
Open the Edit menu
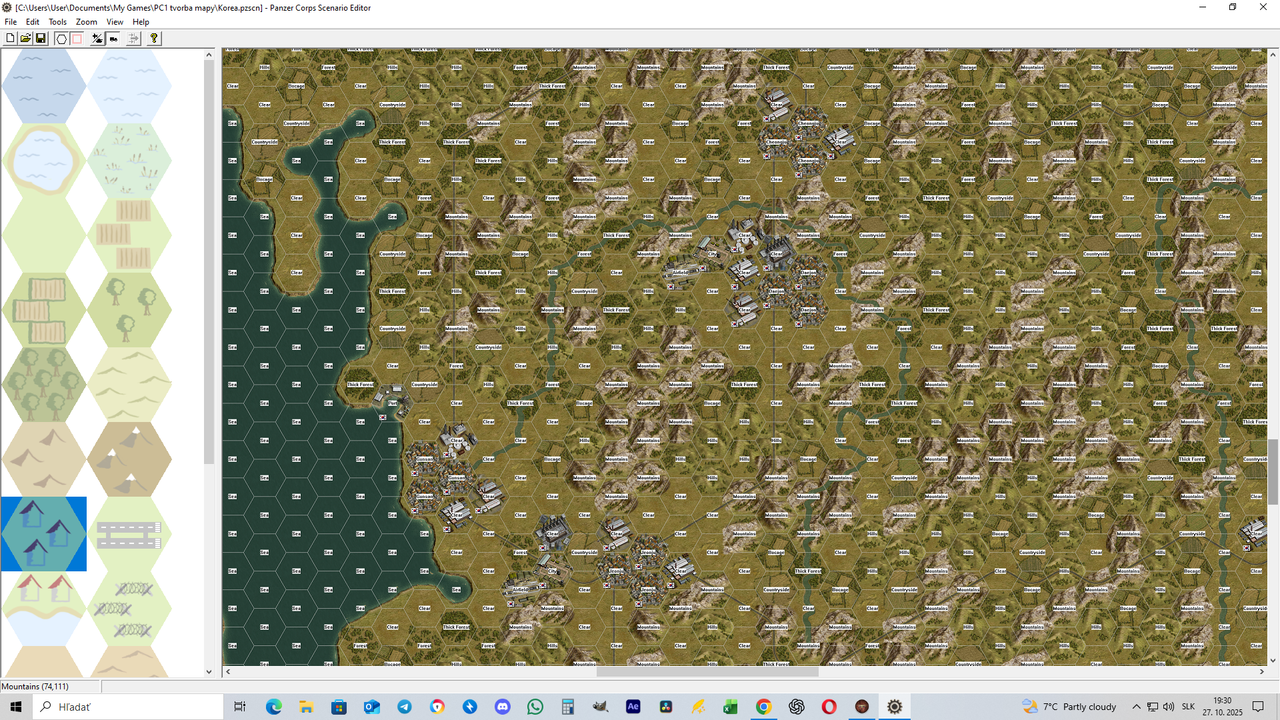(x=33, y=22)
